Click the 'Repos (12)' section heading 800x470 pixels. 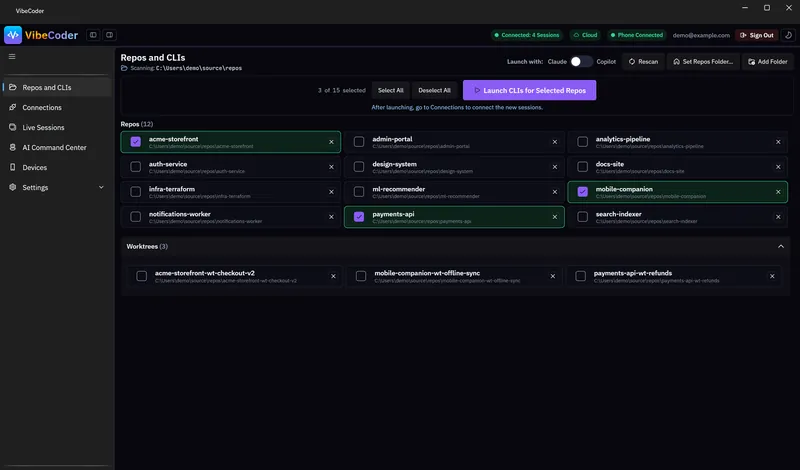(137, 124)
